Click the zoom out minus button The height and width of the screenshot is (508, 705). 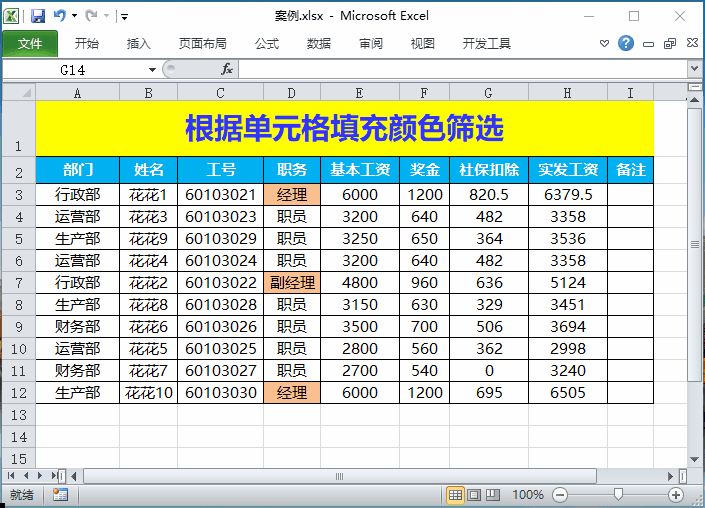point(560,495)
